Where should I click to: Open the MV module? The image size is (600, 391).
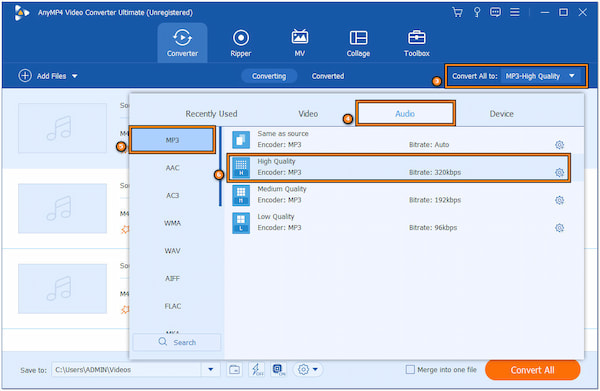coord(300,43)
